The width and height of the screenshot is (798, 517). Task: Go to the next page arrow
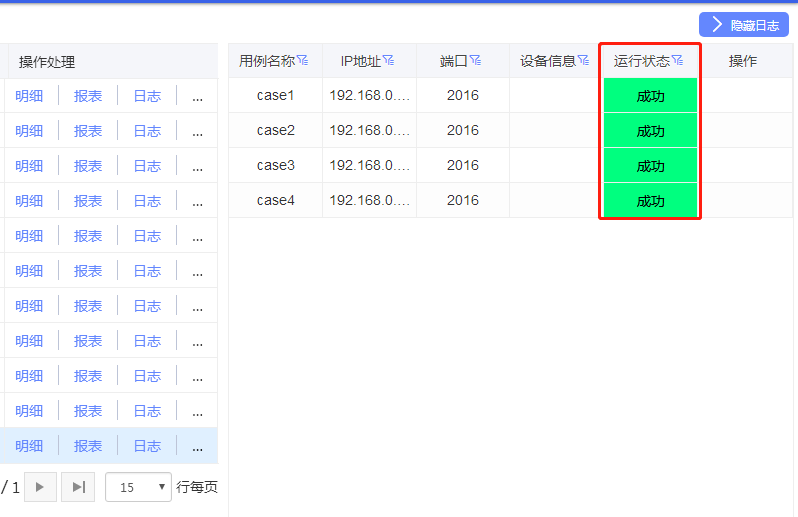click(40, 487)
